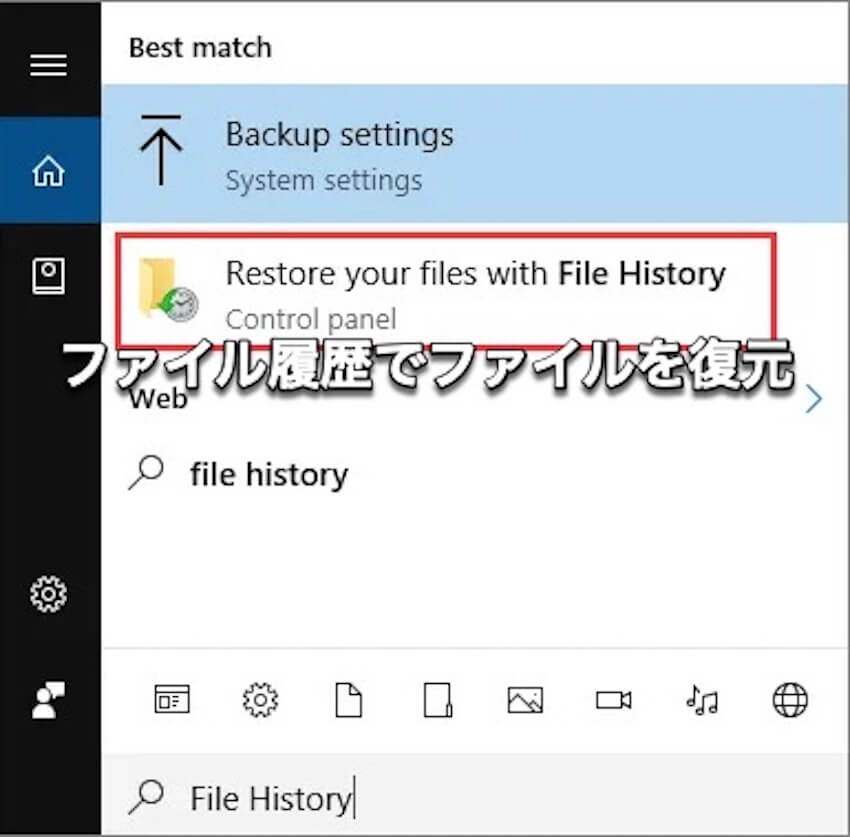Open the Feedback icon in sidebar

coord(49,700)
